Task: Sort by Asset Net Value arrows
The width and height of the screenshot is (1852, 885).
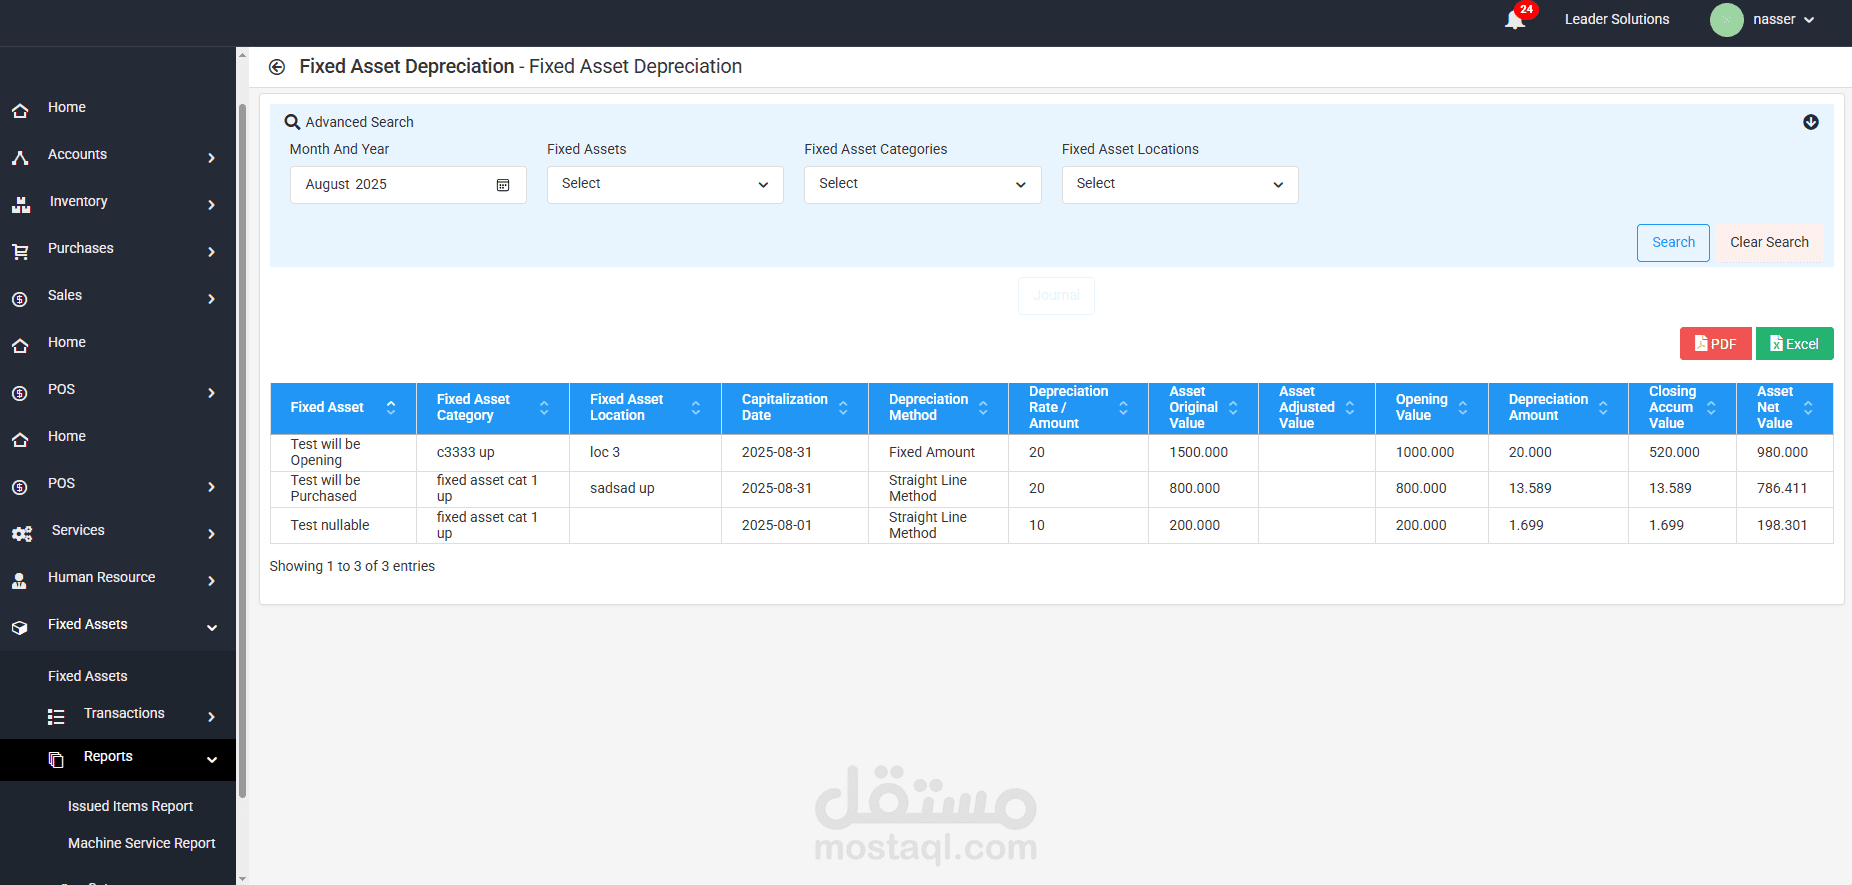Action: click(1808, 407)
